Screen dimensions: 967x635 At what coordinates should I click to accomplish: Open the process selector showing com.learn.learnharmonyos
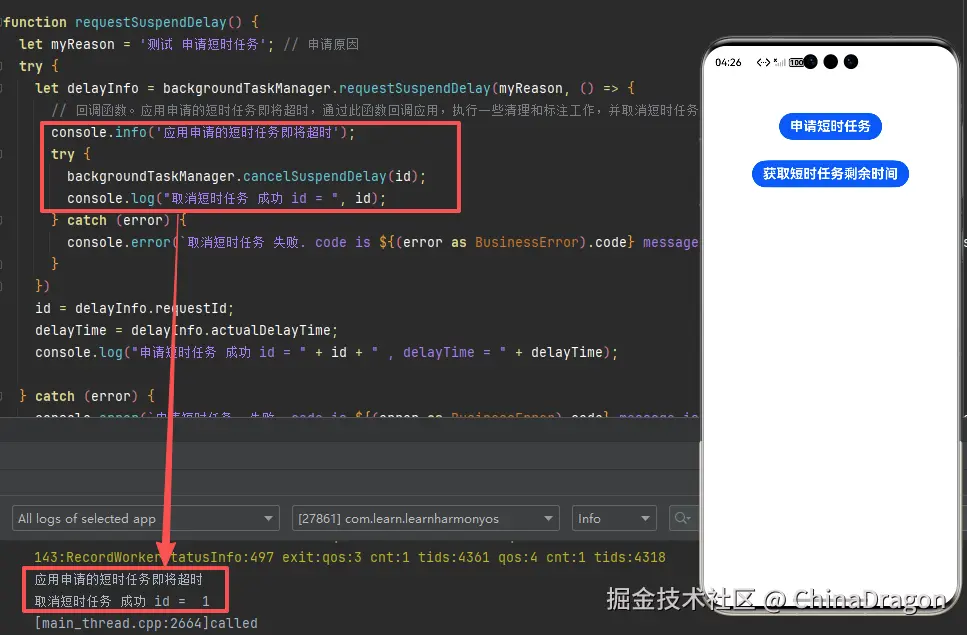coord(424,518)
